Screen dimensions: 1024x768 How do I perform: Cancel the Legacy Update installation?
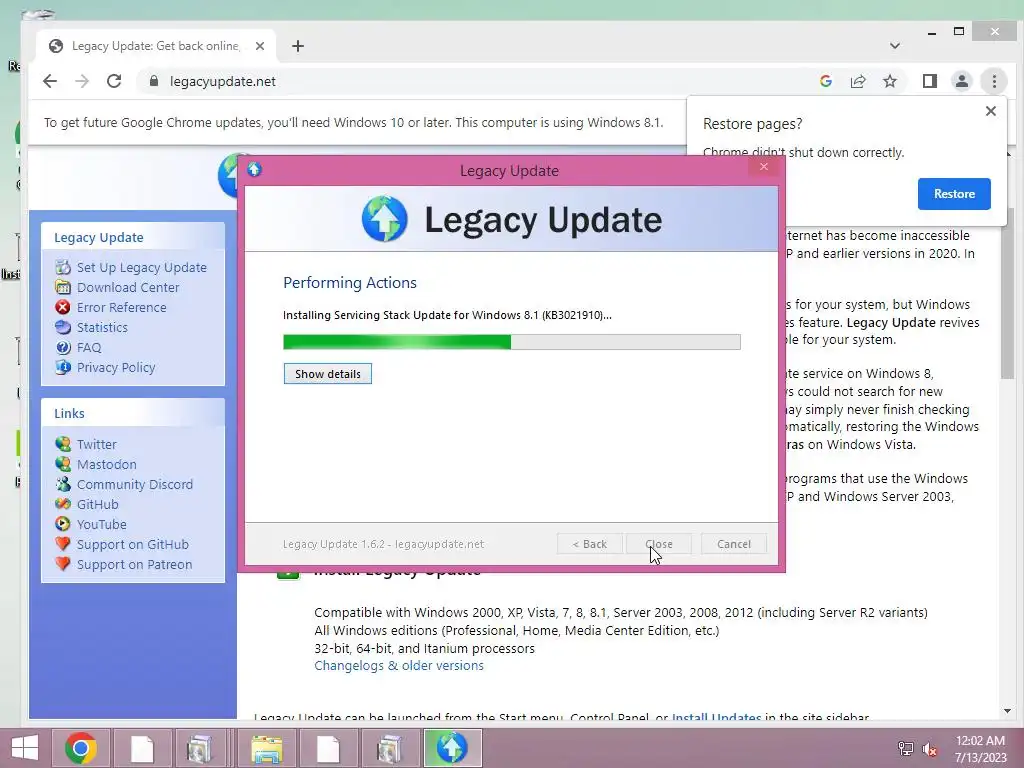(x=734, y=544)
